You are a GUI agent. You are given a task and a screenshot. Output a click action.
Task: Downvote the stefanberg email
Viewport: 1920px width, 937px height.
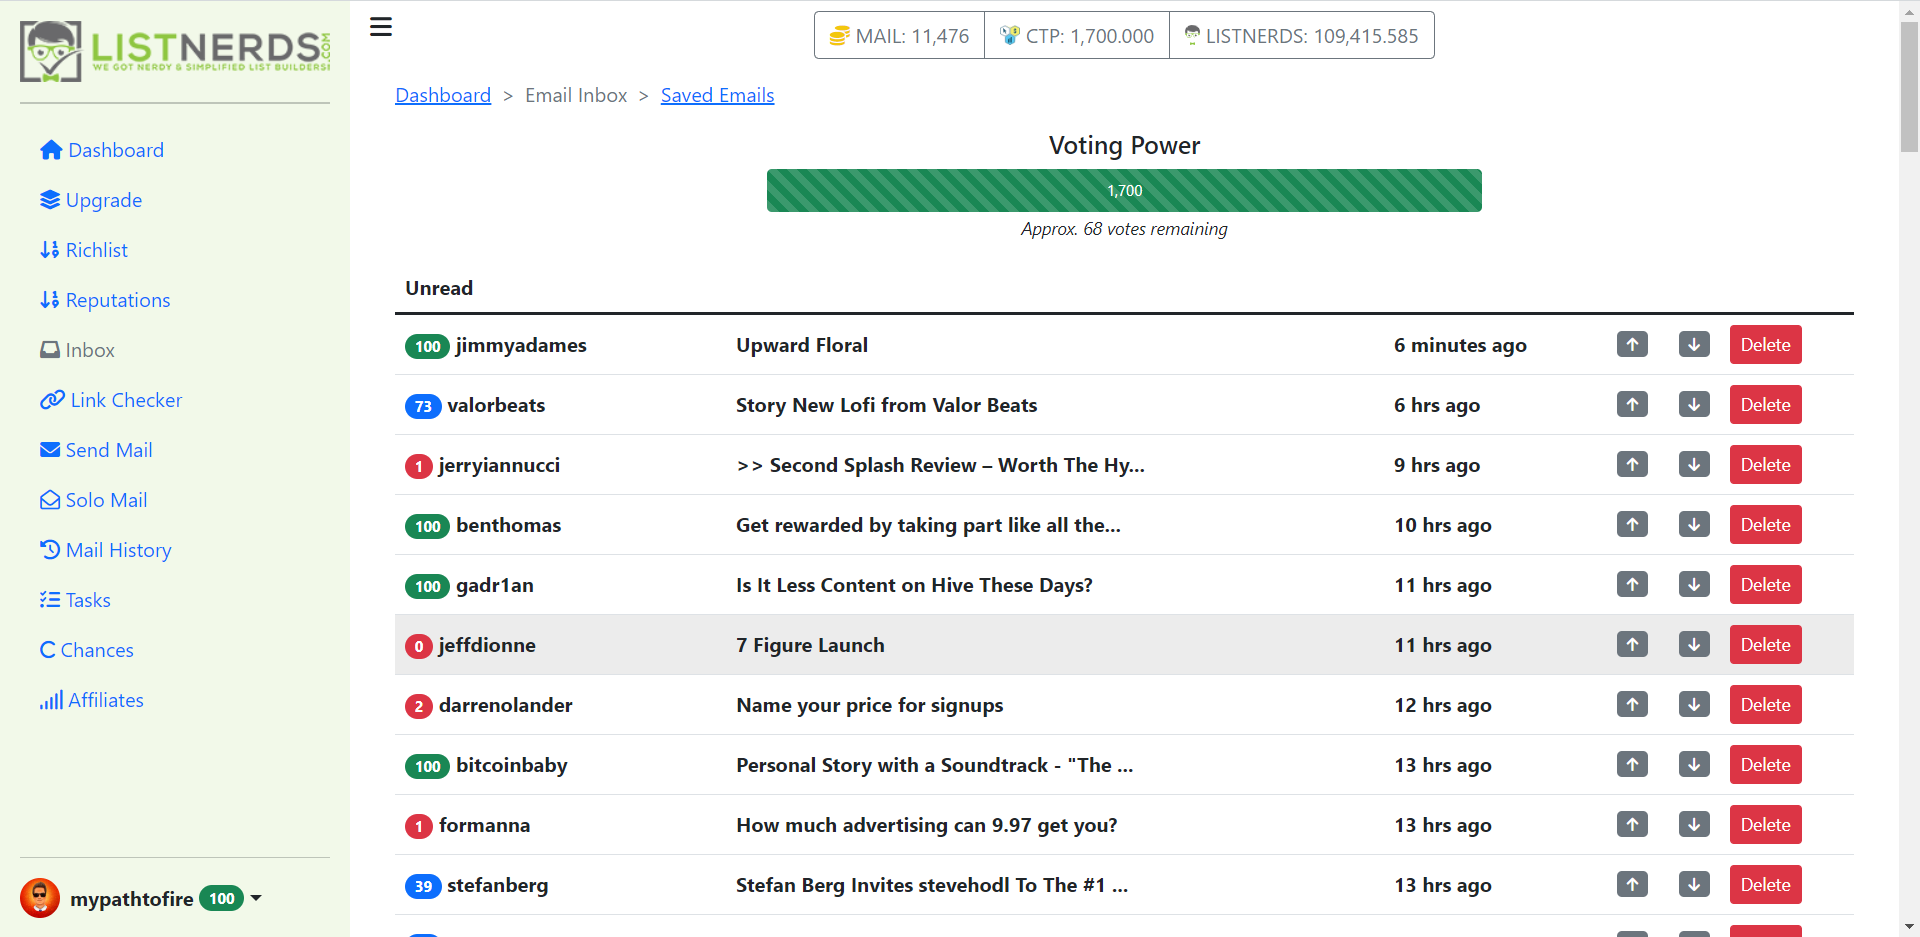[1694, 885]
